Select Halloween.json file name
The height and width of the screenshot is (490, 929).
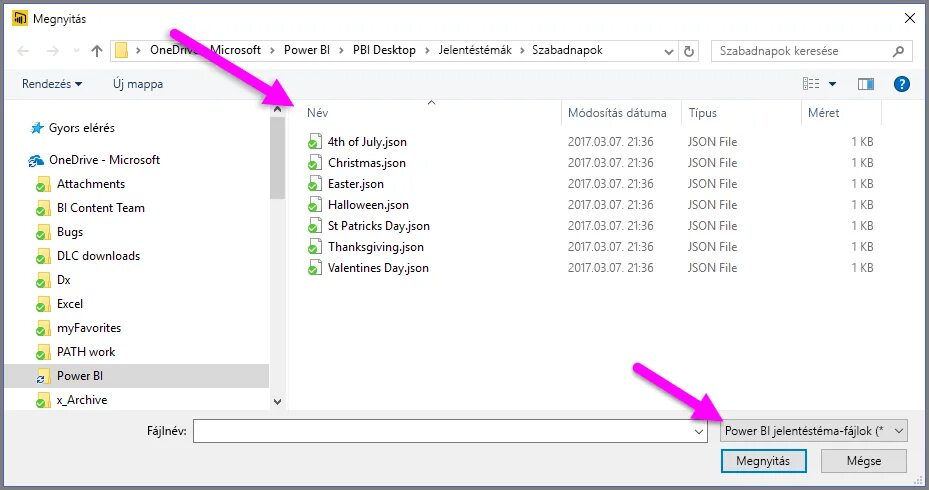(x=368, y=205)
